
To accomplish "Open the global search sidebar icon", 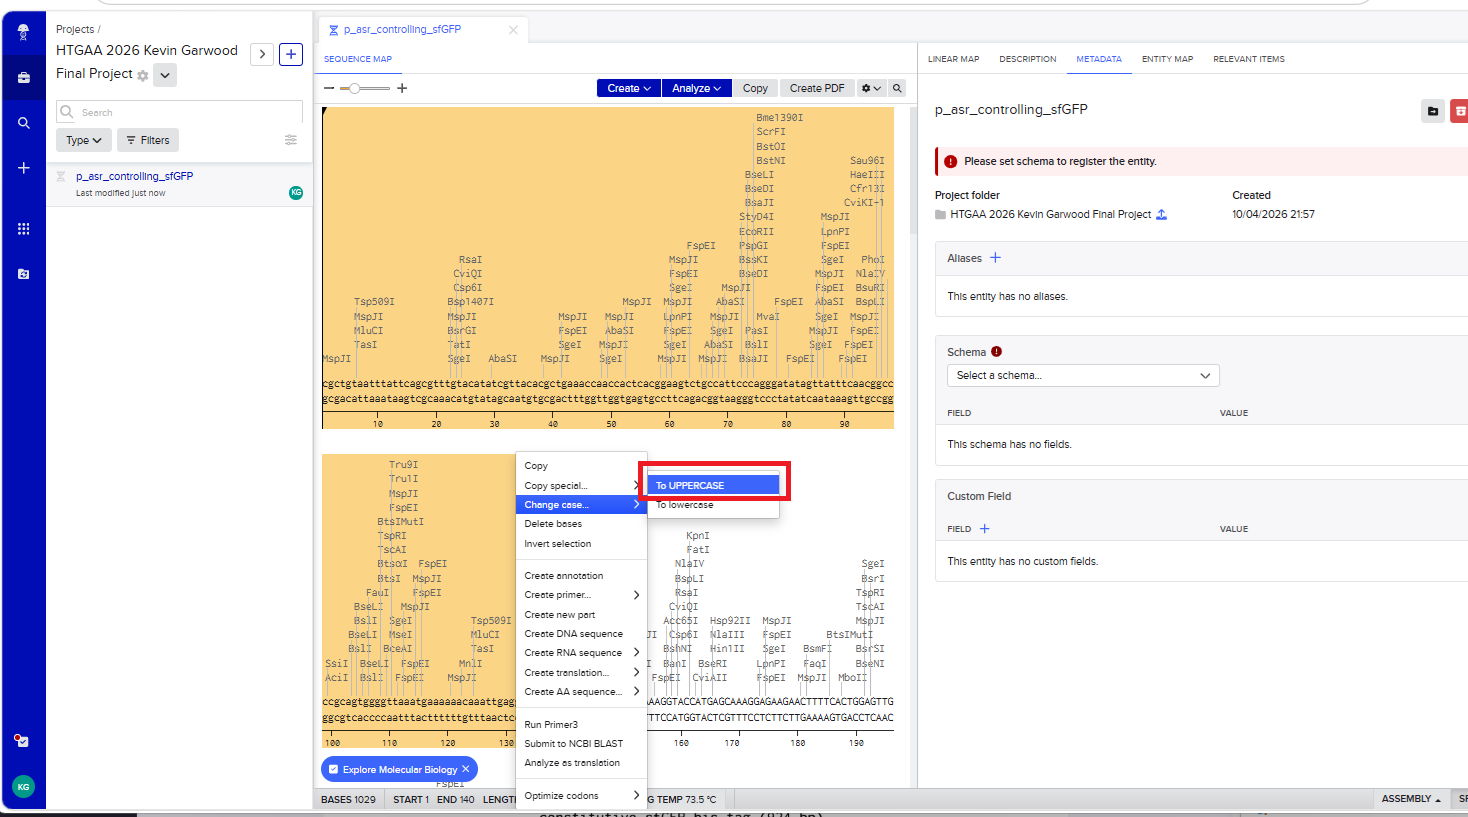I will pyautogui.click(x=23, y=123).
